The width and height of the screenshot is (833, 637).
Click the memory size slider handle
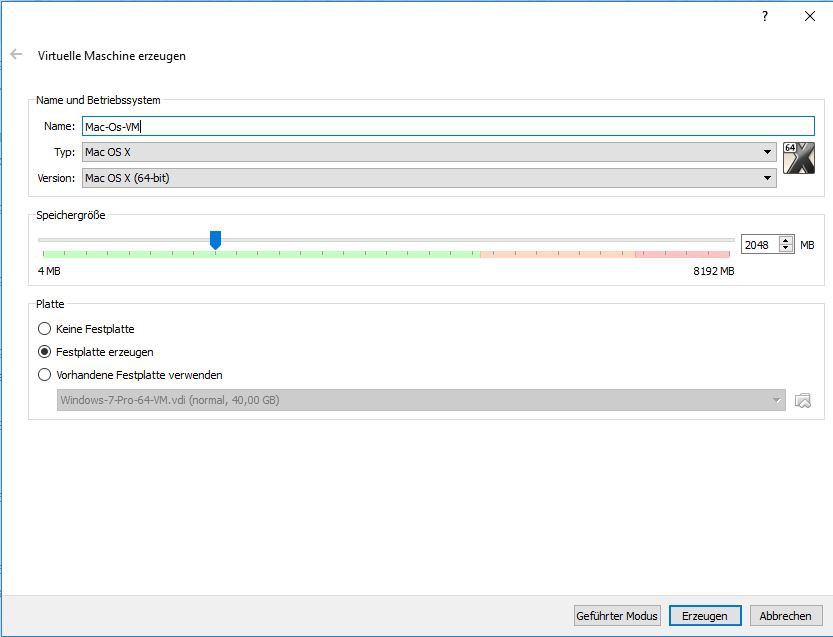pos(215,240)
